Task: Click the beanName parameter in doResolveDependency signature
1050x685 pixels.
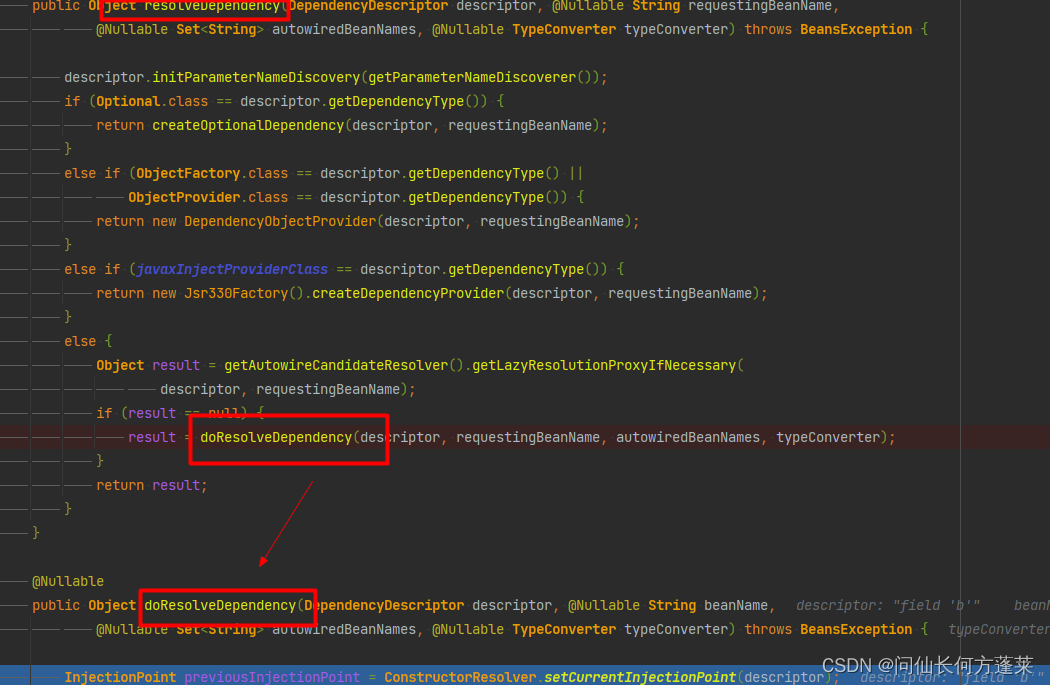Action: (735, 606)
